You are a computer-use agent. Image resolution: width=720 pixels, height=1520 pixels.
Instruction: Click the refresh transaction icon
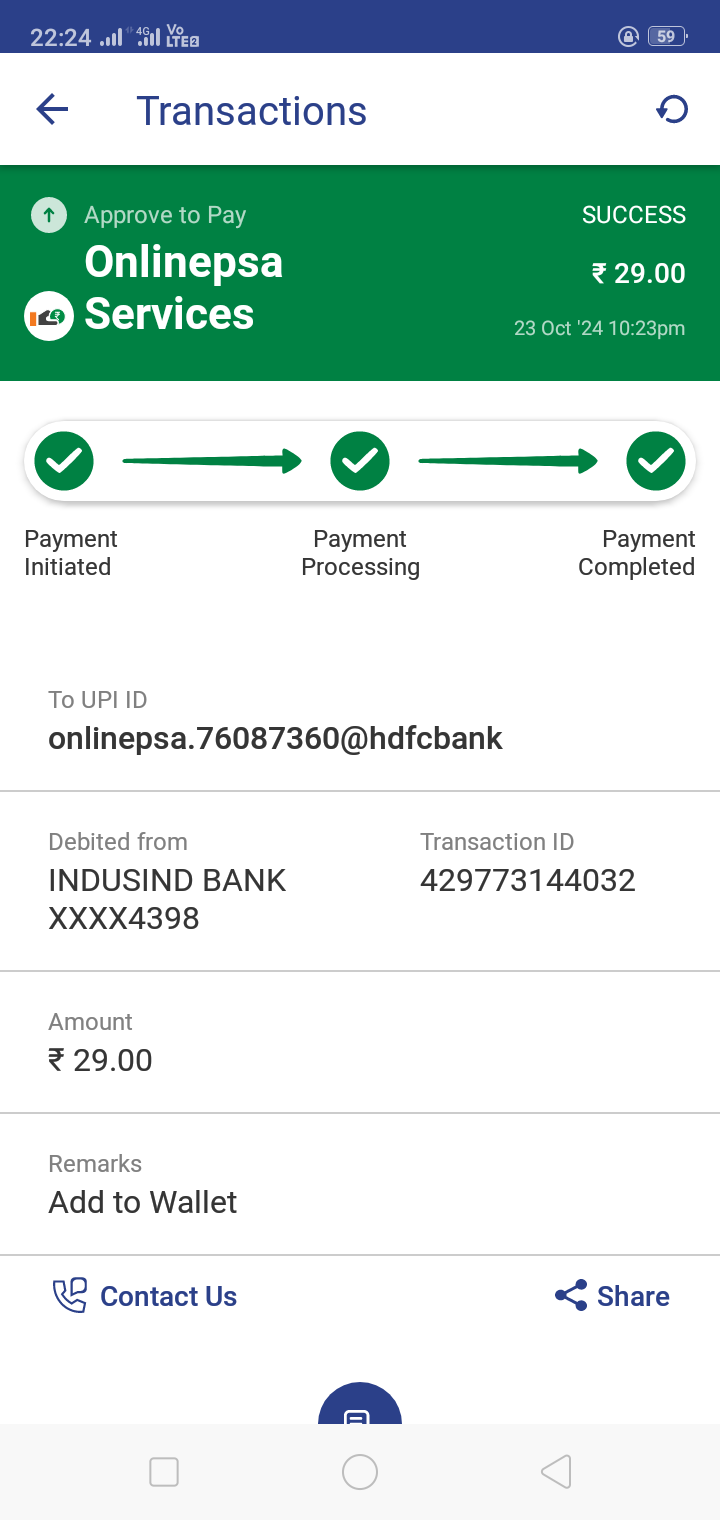[x=672, y=109]
